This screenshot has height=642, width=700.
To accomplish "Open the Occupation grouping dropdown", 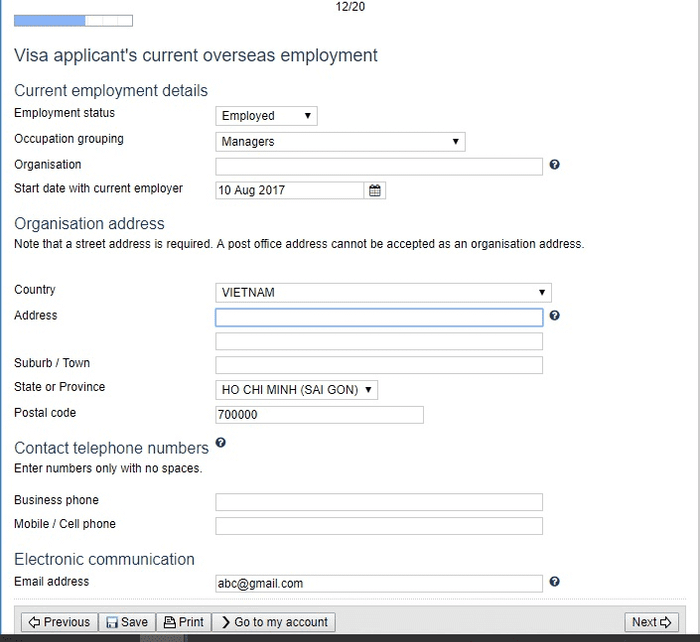I will pos(340,142).
